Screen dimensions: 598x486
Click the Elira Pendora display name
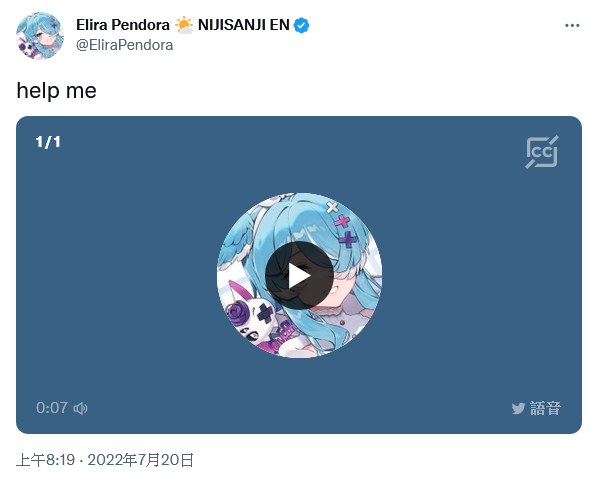pos(123,25)
